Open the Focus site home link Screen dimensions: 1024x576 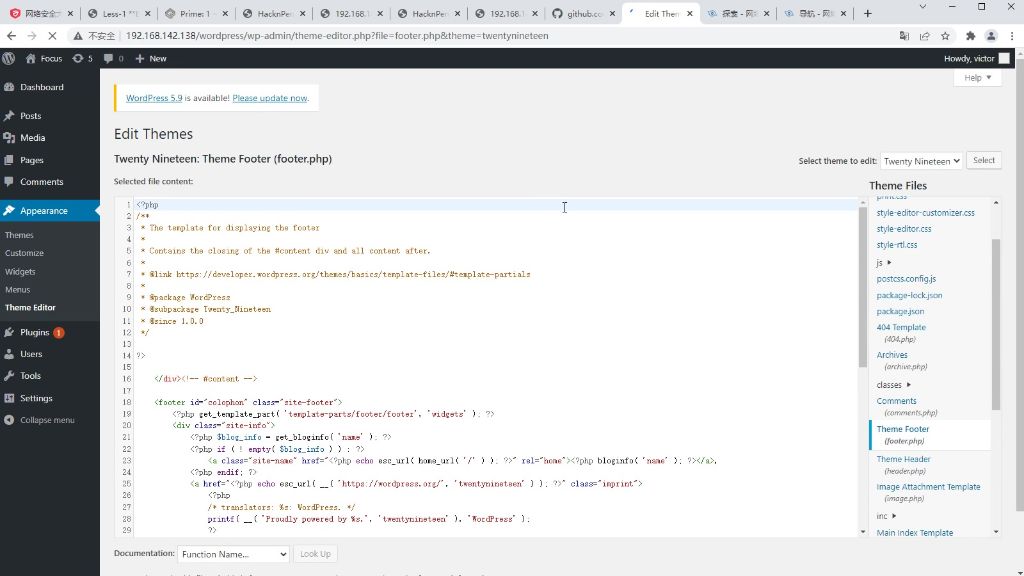[x=44, y=58]
